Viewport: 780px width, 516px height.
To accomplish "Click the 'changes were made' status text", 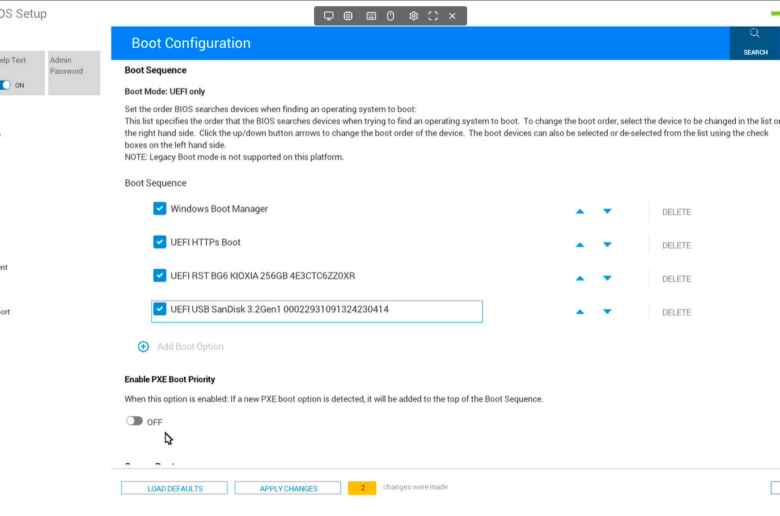I will point(415,487).
